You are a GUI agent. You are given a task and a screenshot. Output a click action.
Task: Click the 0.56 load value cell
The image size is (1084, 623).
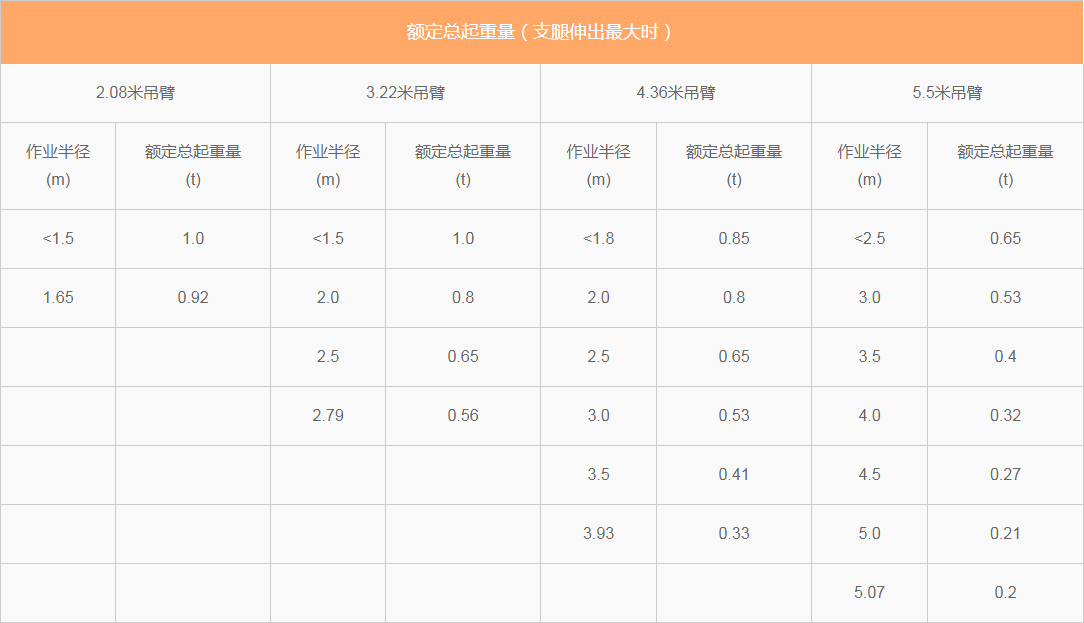tap(463, 415)
